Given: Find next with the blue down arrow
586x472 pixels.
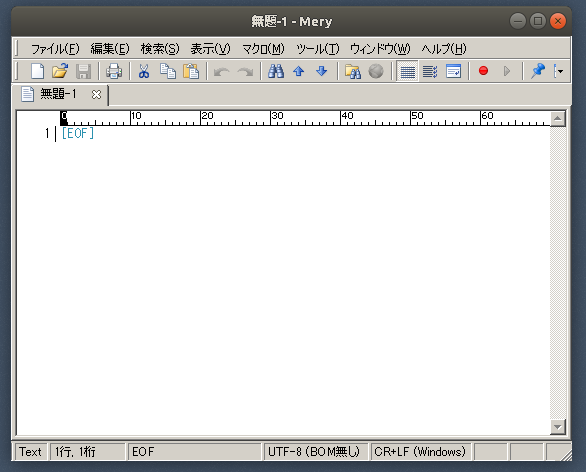Looking at the screenshot, I should [x=322, y=71].
